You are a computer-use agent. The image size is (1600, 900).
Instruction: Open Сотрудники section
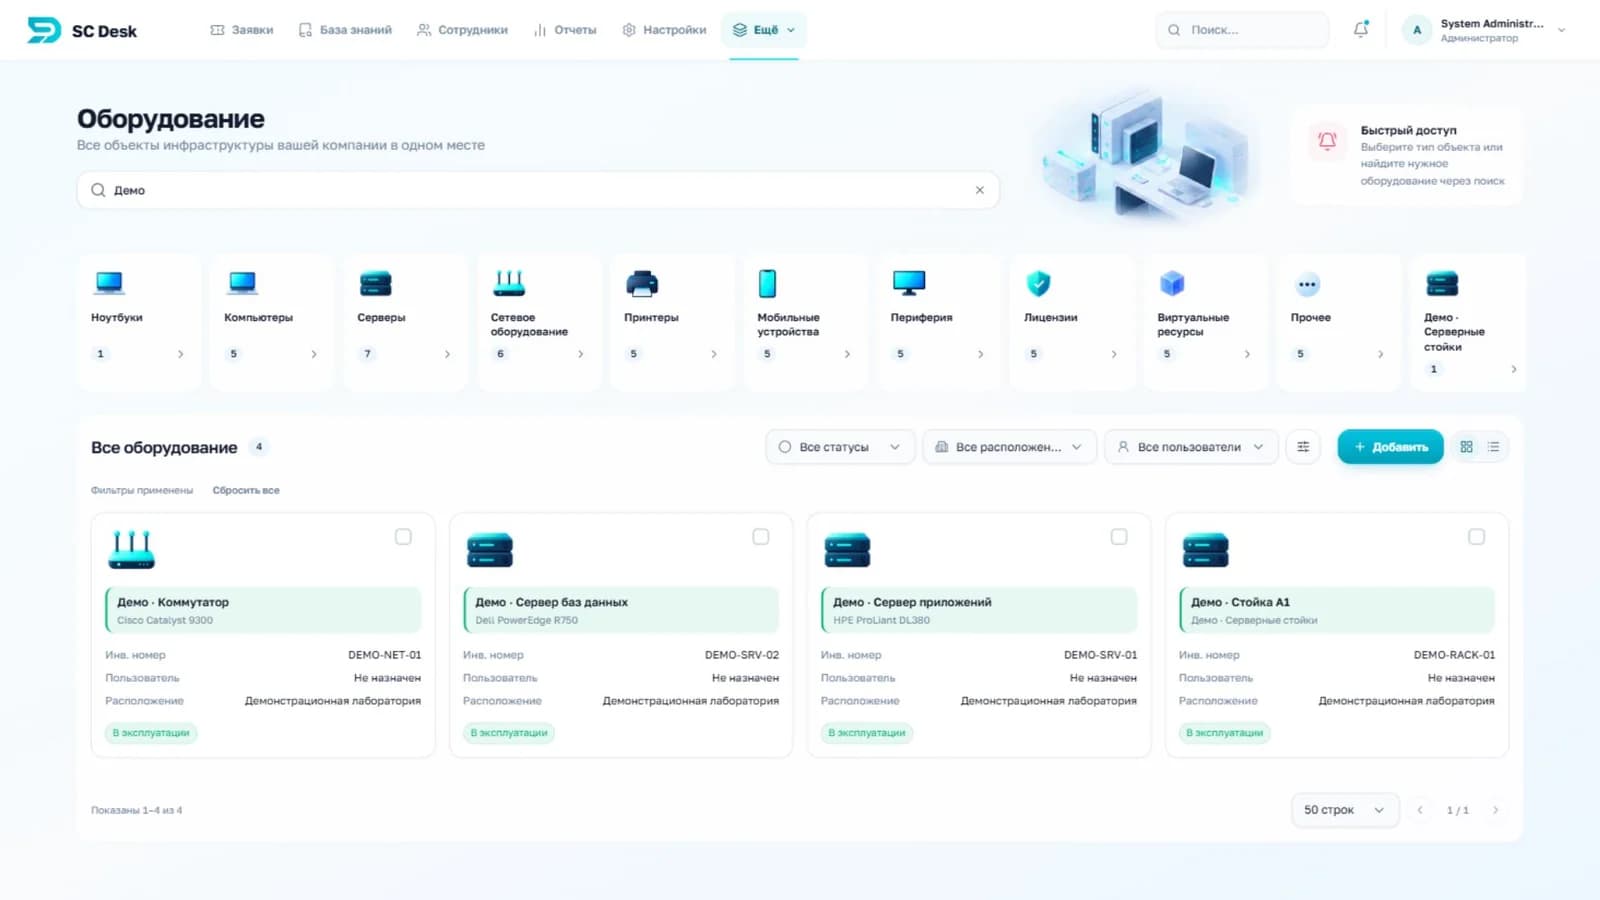coord(462,30)
